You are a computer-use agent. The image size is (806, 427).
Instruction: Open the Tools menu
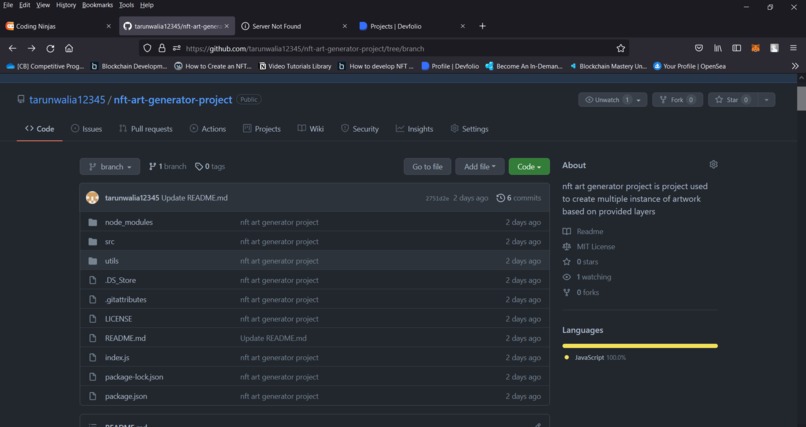[126, 5]
